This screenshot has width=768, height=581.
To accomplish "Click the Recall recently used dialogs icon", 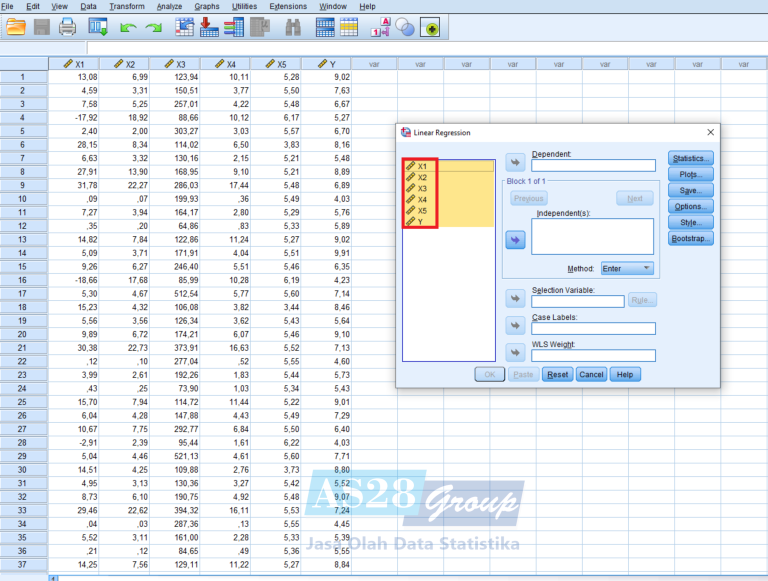I will tap(95, 28).
